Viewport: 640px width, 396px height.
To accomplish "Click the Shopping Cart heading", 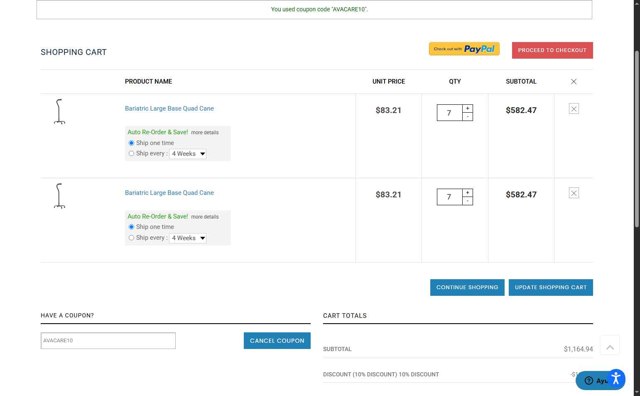I will (73, 52).
